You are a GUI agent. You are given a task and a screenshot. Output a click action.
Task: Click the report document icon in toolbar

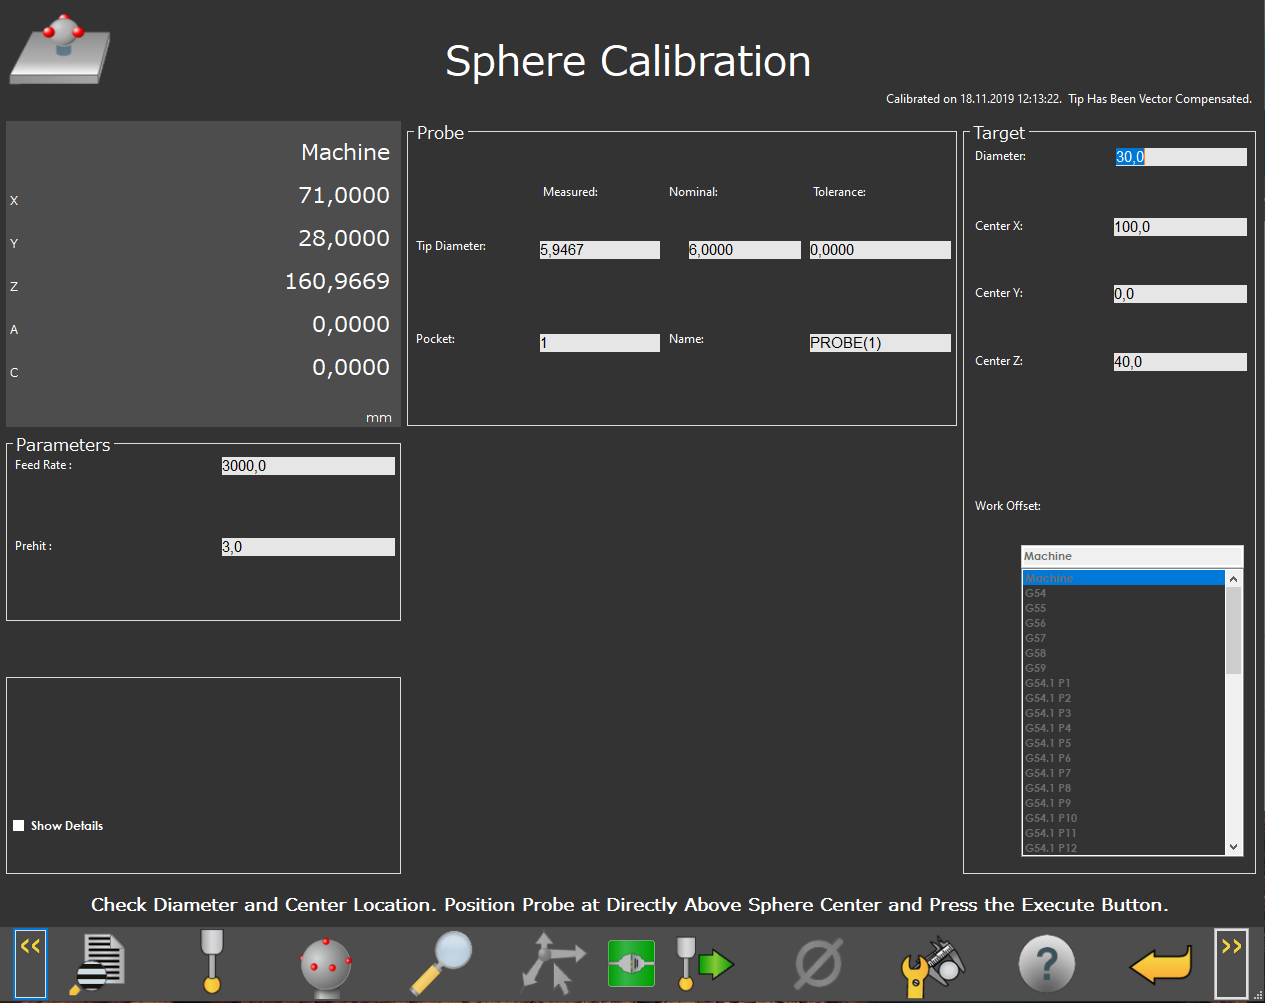tap(98, 964)
